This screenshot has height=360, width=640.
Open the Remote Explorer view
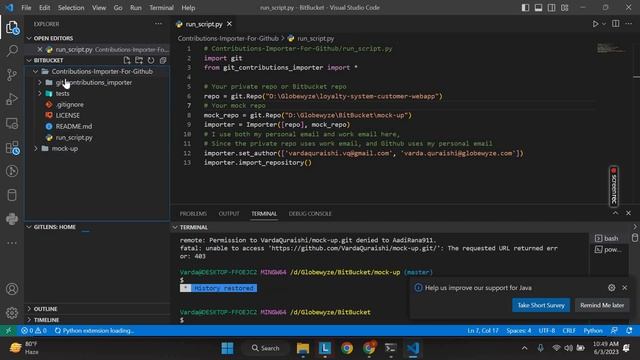pos(12,123)
